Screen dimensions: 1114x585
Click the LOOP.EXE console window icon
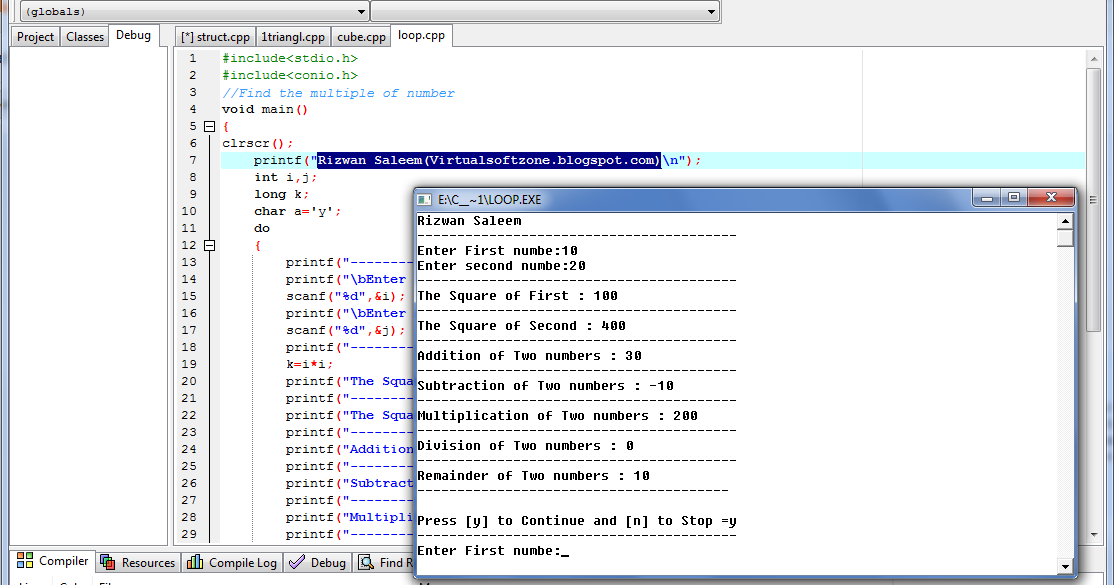click(x=424, y=200)
